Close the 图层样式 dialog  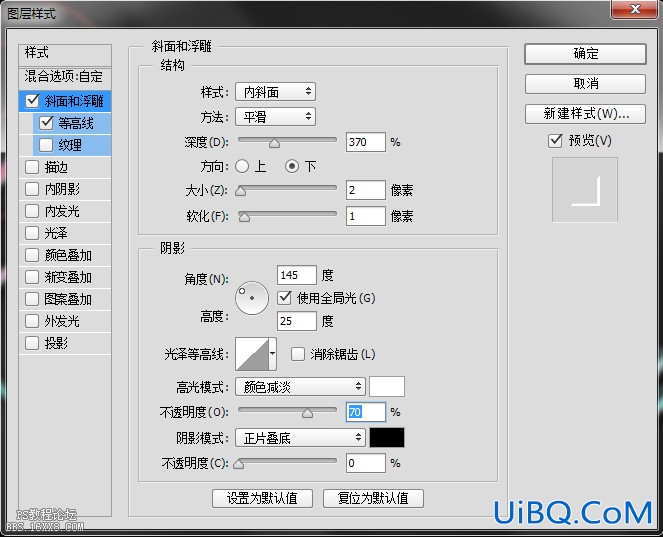(634, 9)
